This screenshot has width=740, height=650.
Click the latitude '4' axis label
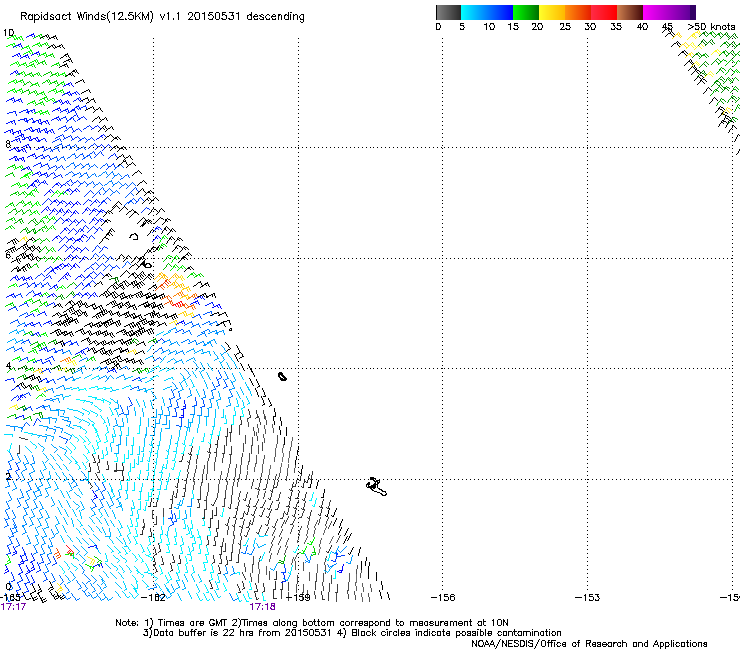pos(8,366)
